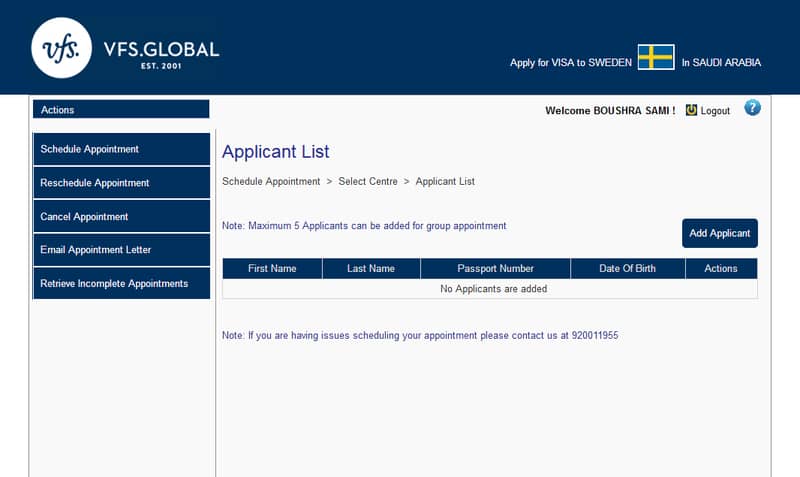Click the Applicant List page heading
The width and height of the screenshot is (800, 477).
click(276, 152)
